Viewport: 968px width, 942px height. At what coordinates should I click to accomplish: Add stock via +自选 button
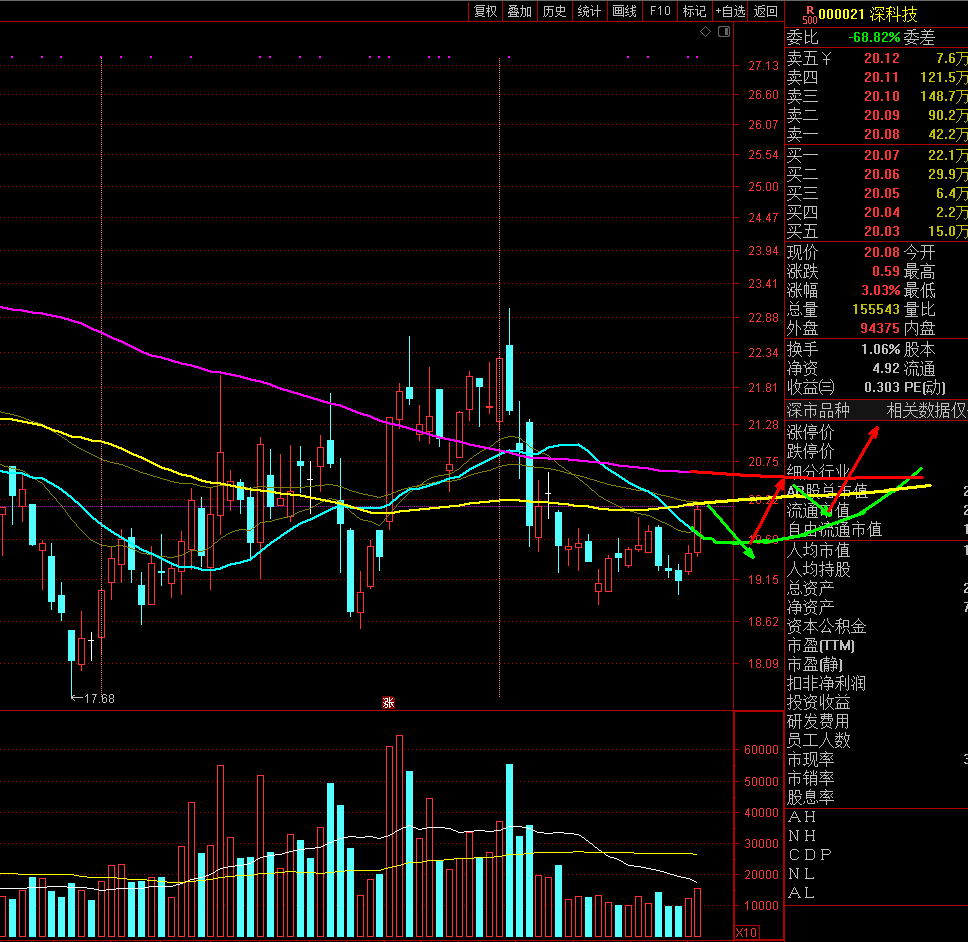tap(730, 11)
